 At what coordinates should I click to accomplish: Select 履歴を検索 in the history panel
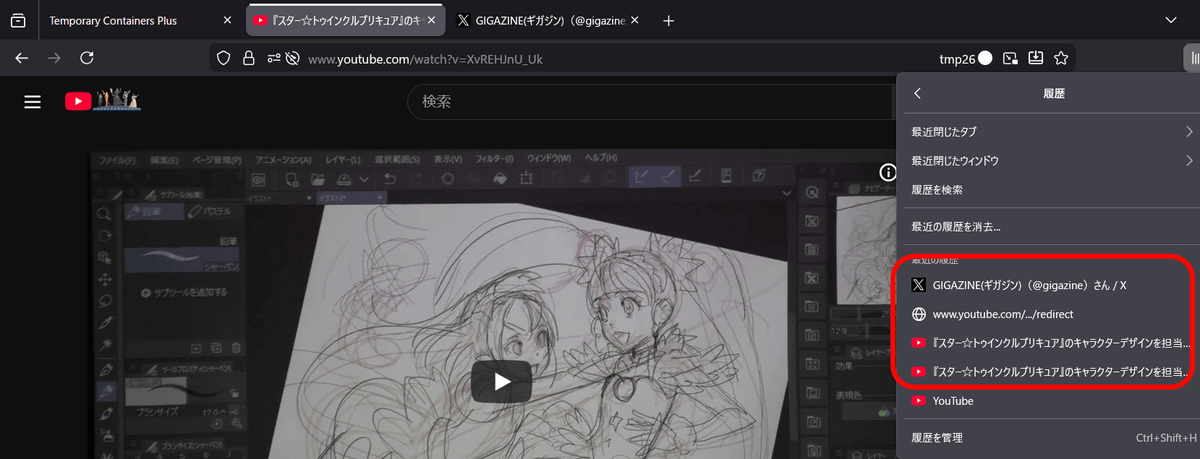pyautogui.click(x=944, y=190)
